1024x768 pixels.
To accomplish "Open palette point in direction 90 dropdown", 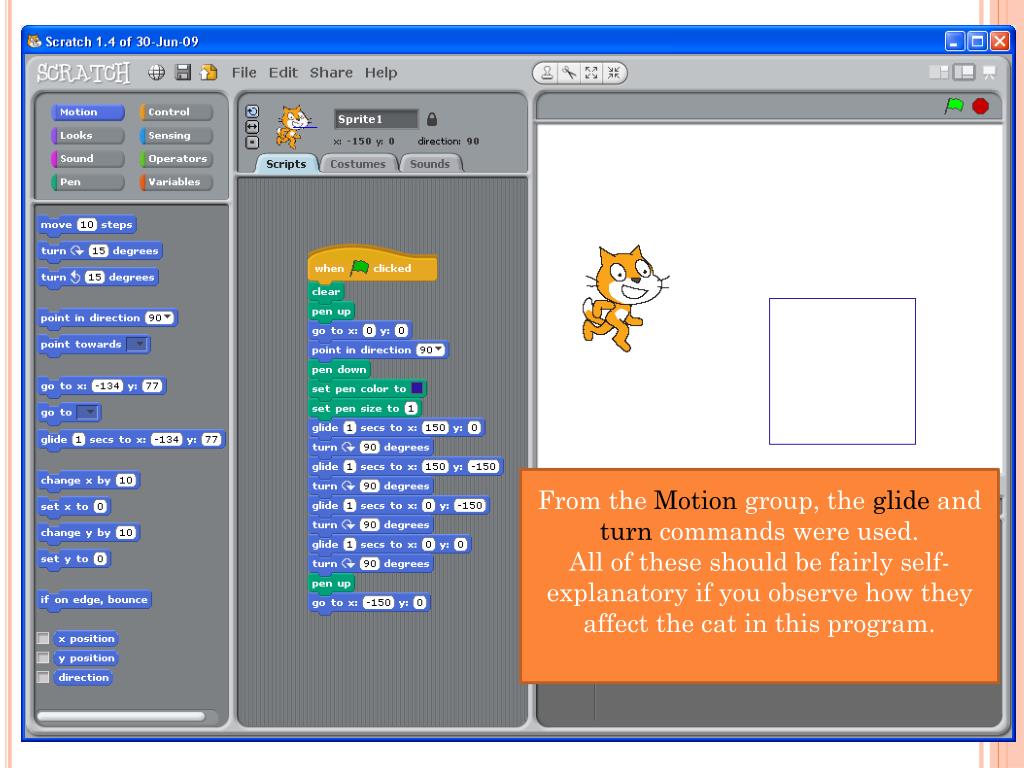I will [x=169, y=317].
